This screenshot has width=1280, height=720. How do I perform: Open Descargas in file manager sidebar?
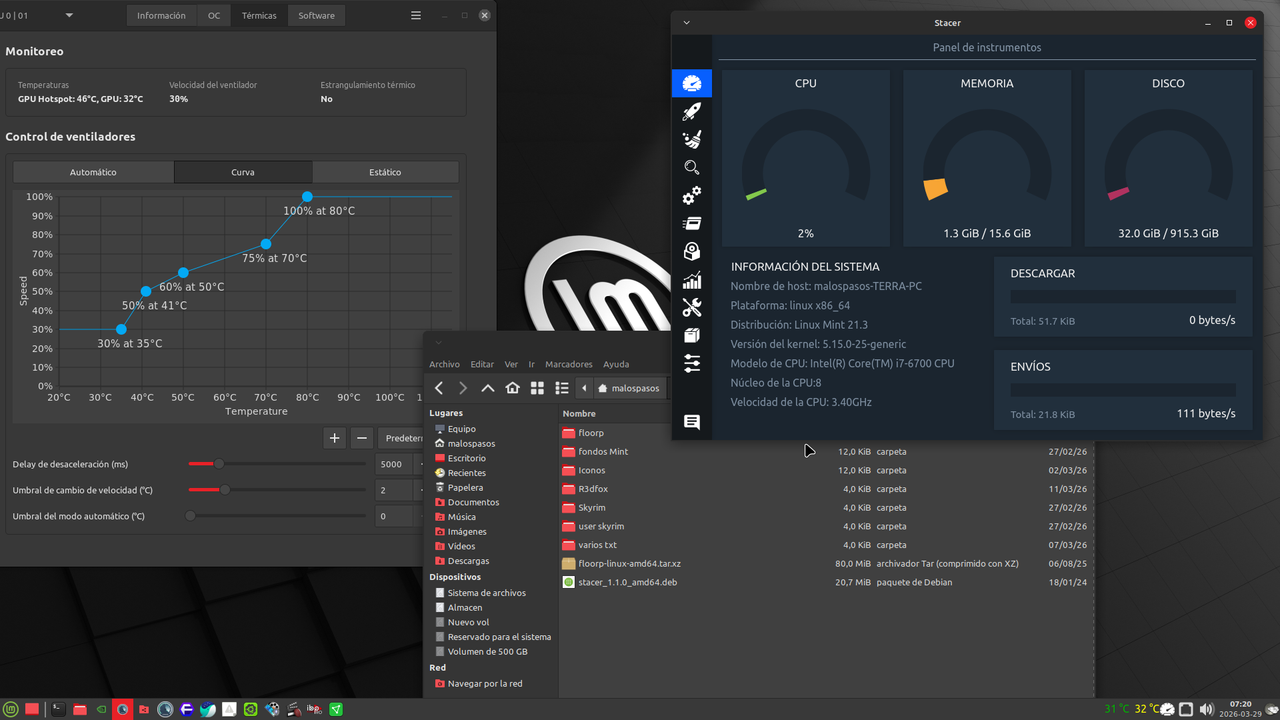[468, 561]
